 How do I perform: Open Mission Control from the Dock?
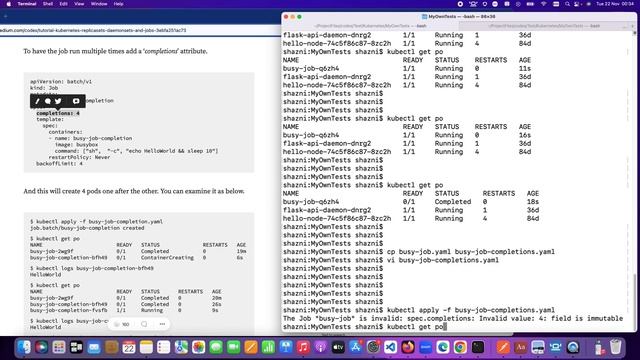(x=76, y=347)
